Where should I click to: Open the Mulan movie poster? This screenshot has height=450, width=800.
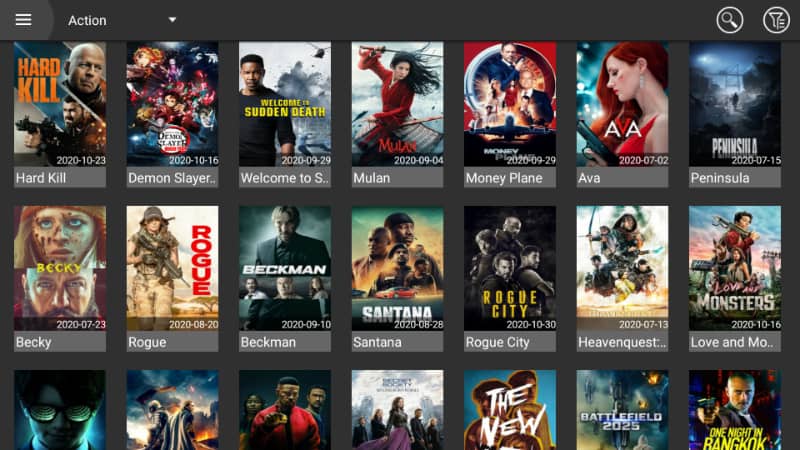click(x=397, y=104)
